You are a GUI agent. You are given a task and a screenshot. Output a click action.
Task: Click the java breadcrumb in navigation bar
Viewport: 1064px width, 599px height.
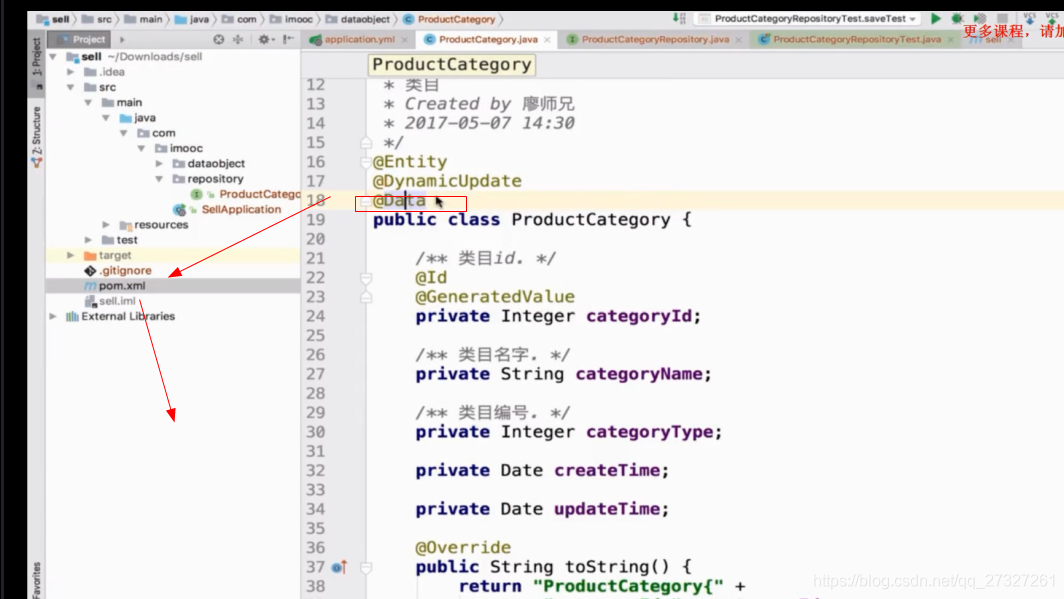(192, 20)
